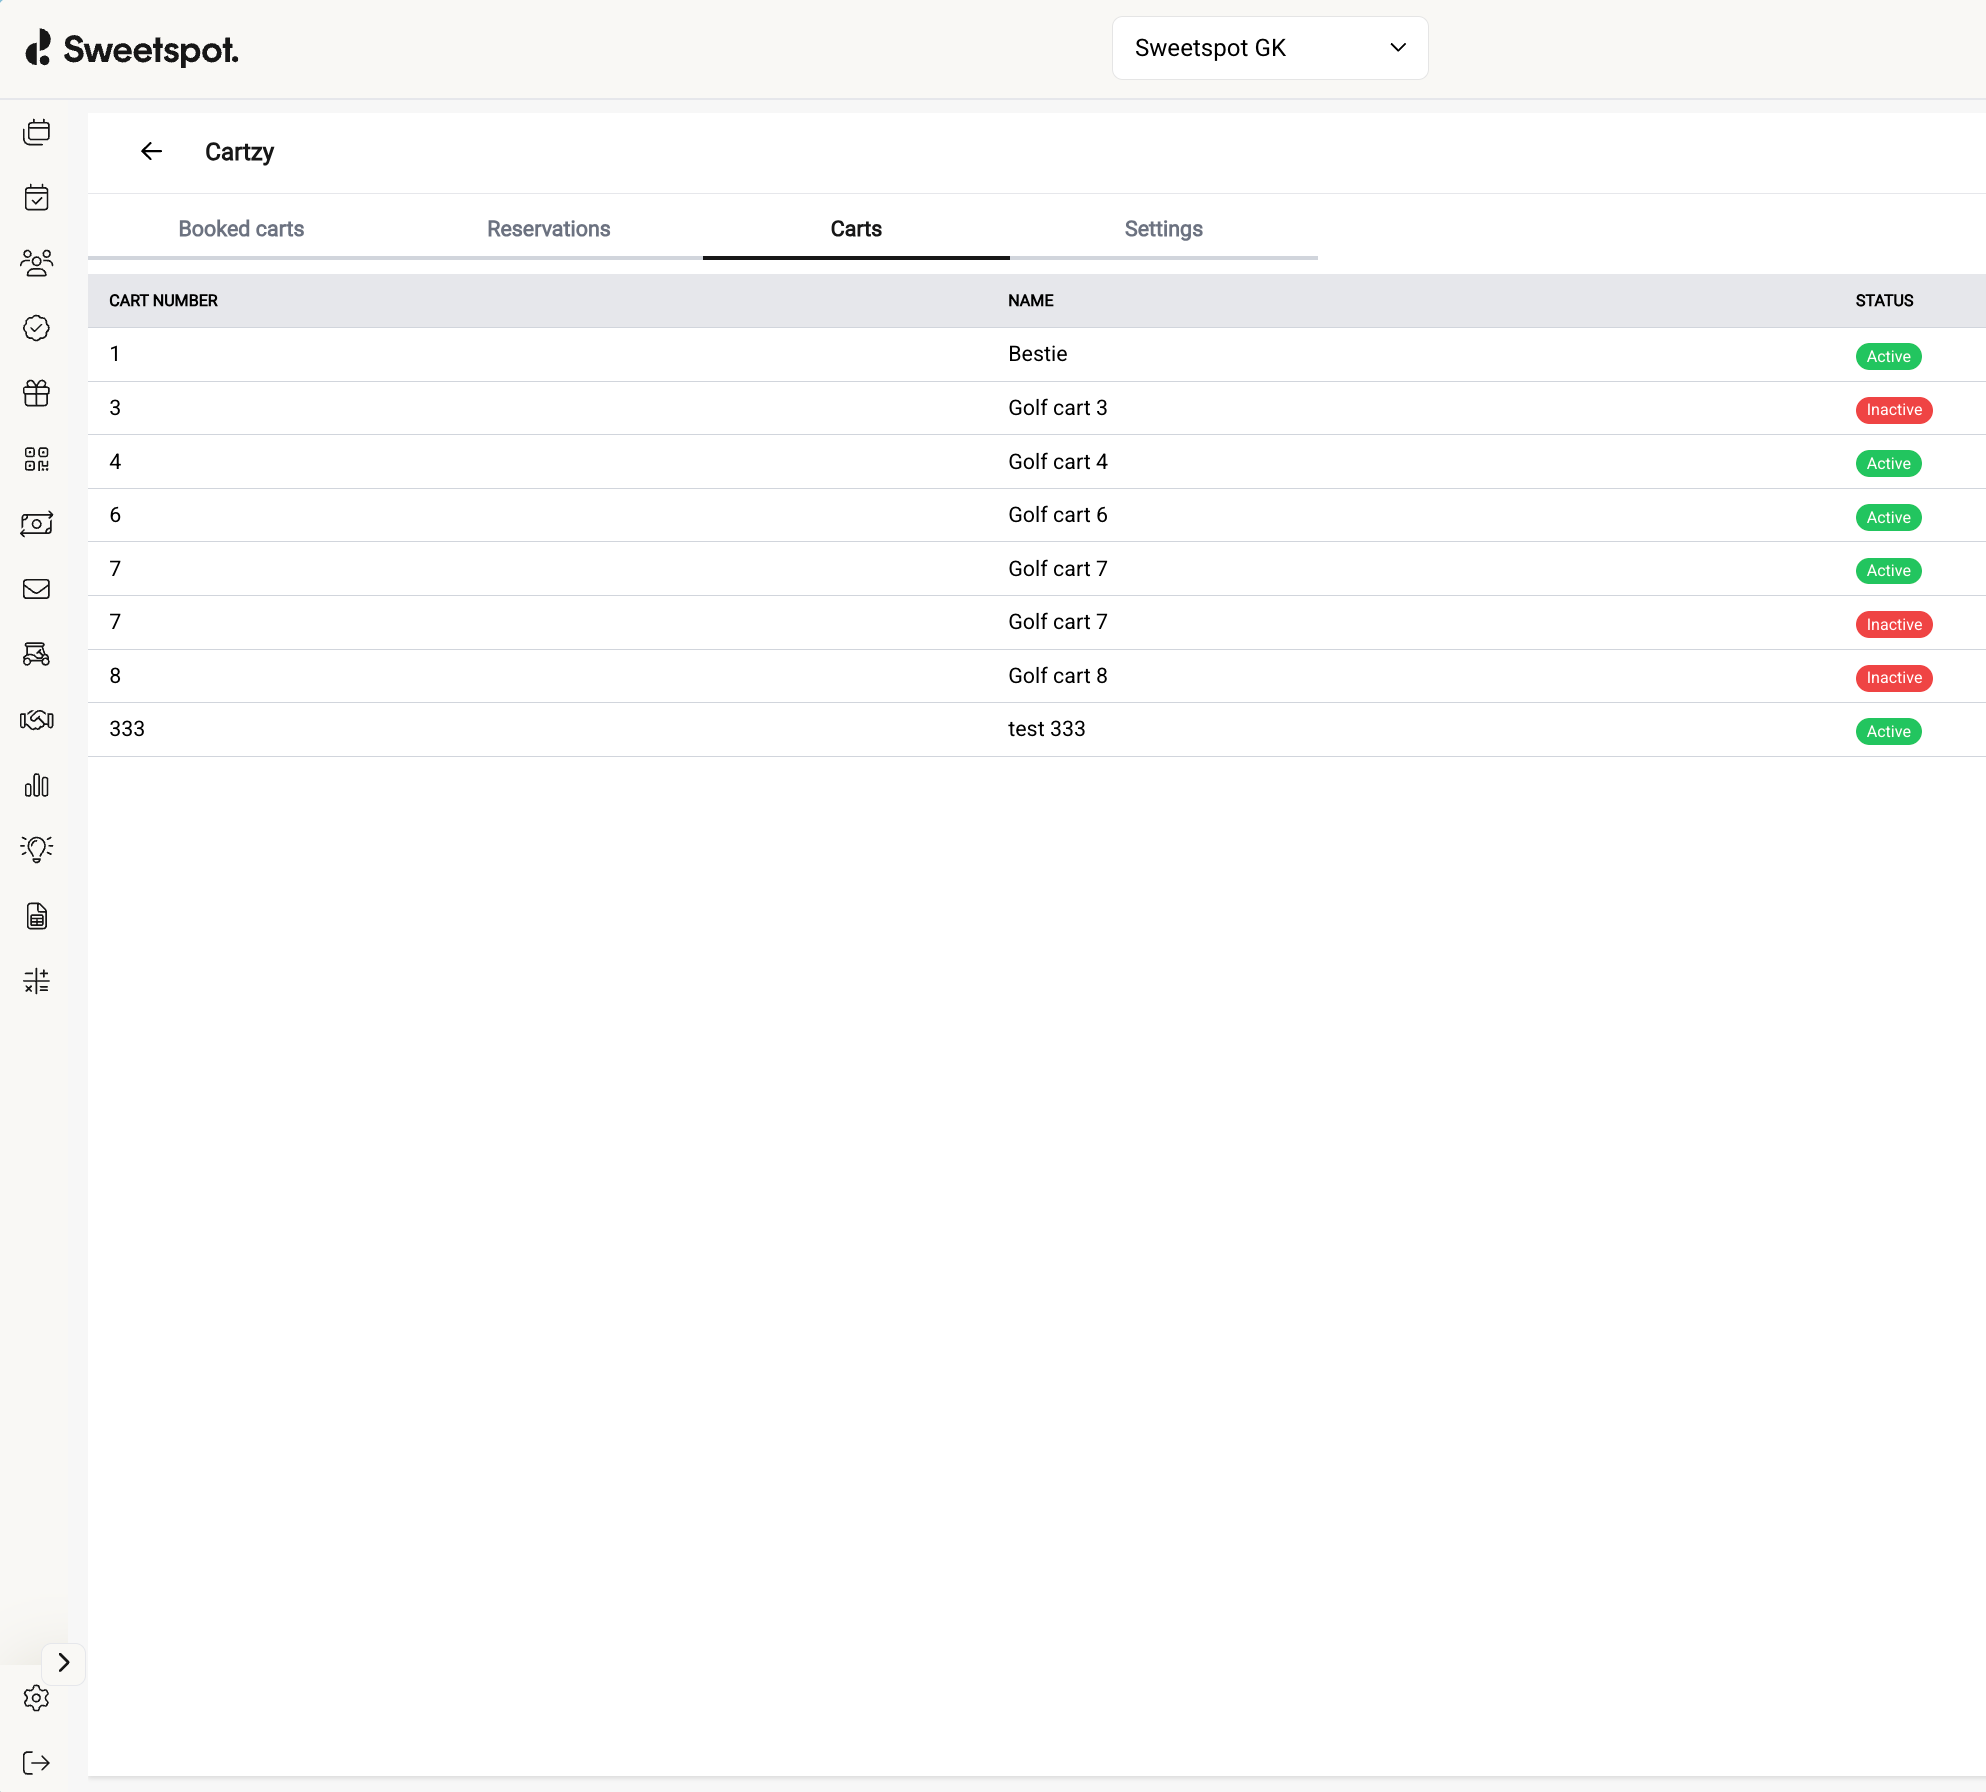Open the Reservations tab

point(548,229)
